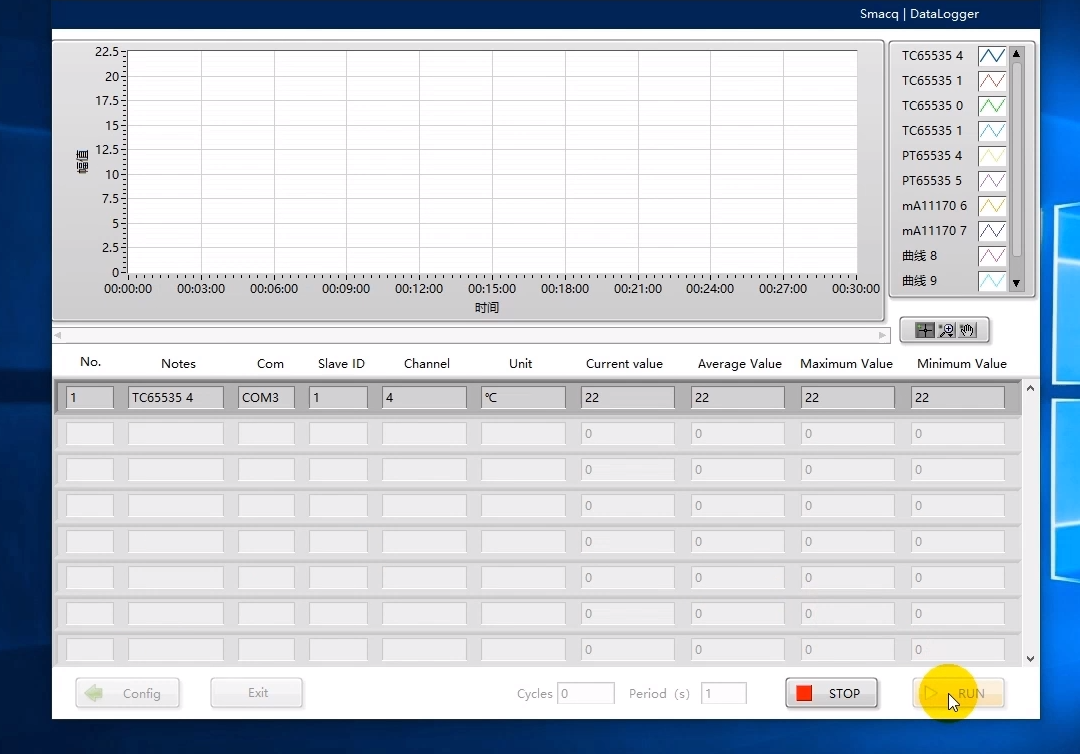Click the green plot icon for TC65535 0
Viewport: 1080px width, 754px height.
tap(992, 105)
